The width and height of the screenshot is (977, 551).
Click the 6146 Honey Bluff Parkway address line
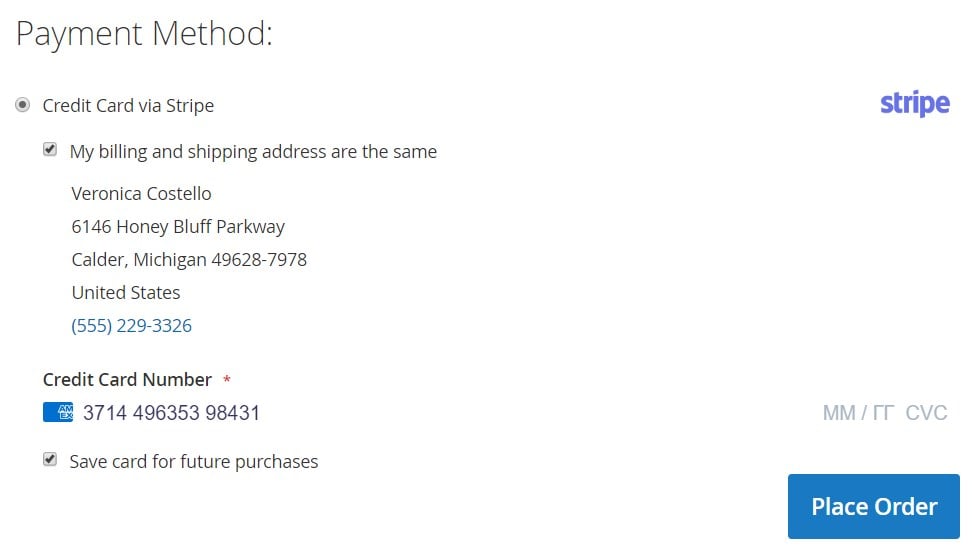(x=178, y=226)
